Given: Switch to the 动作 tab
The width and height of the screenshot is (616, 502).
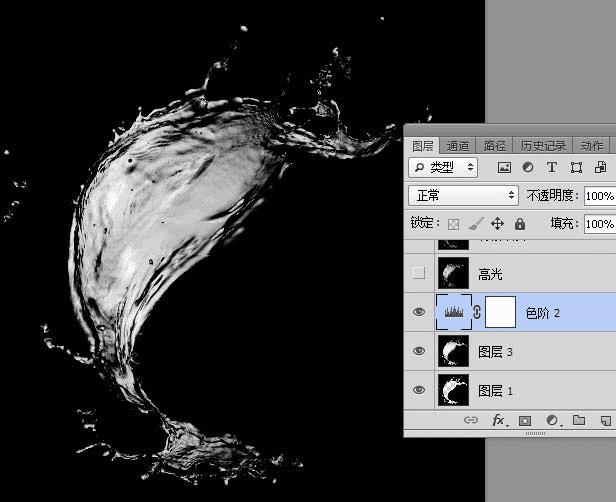Looking at the screenshot, I should point(592,146).
